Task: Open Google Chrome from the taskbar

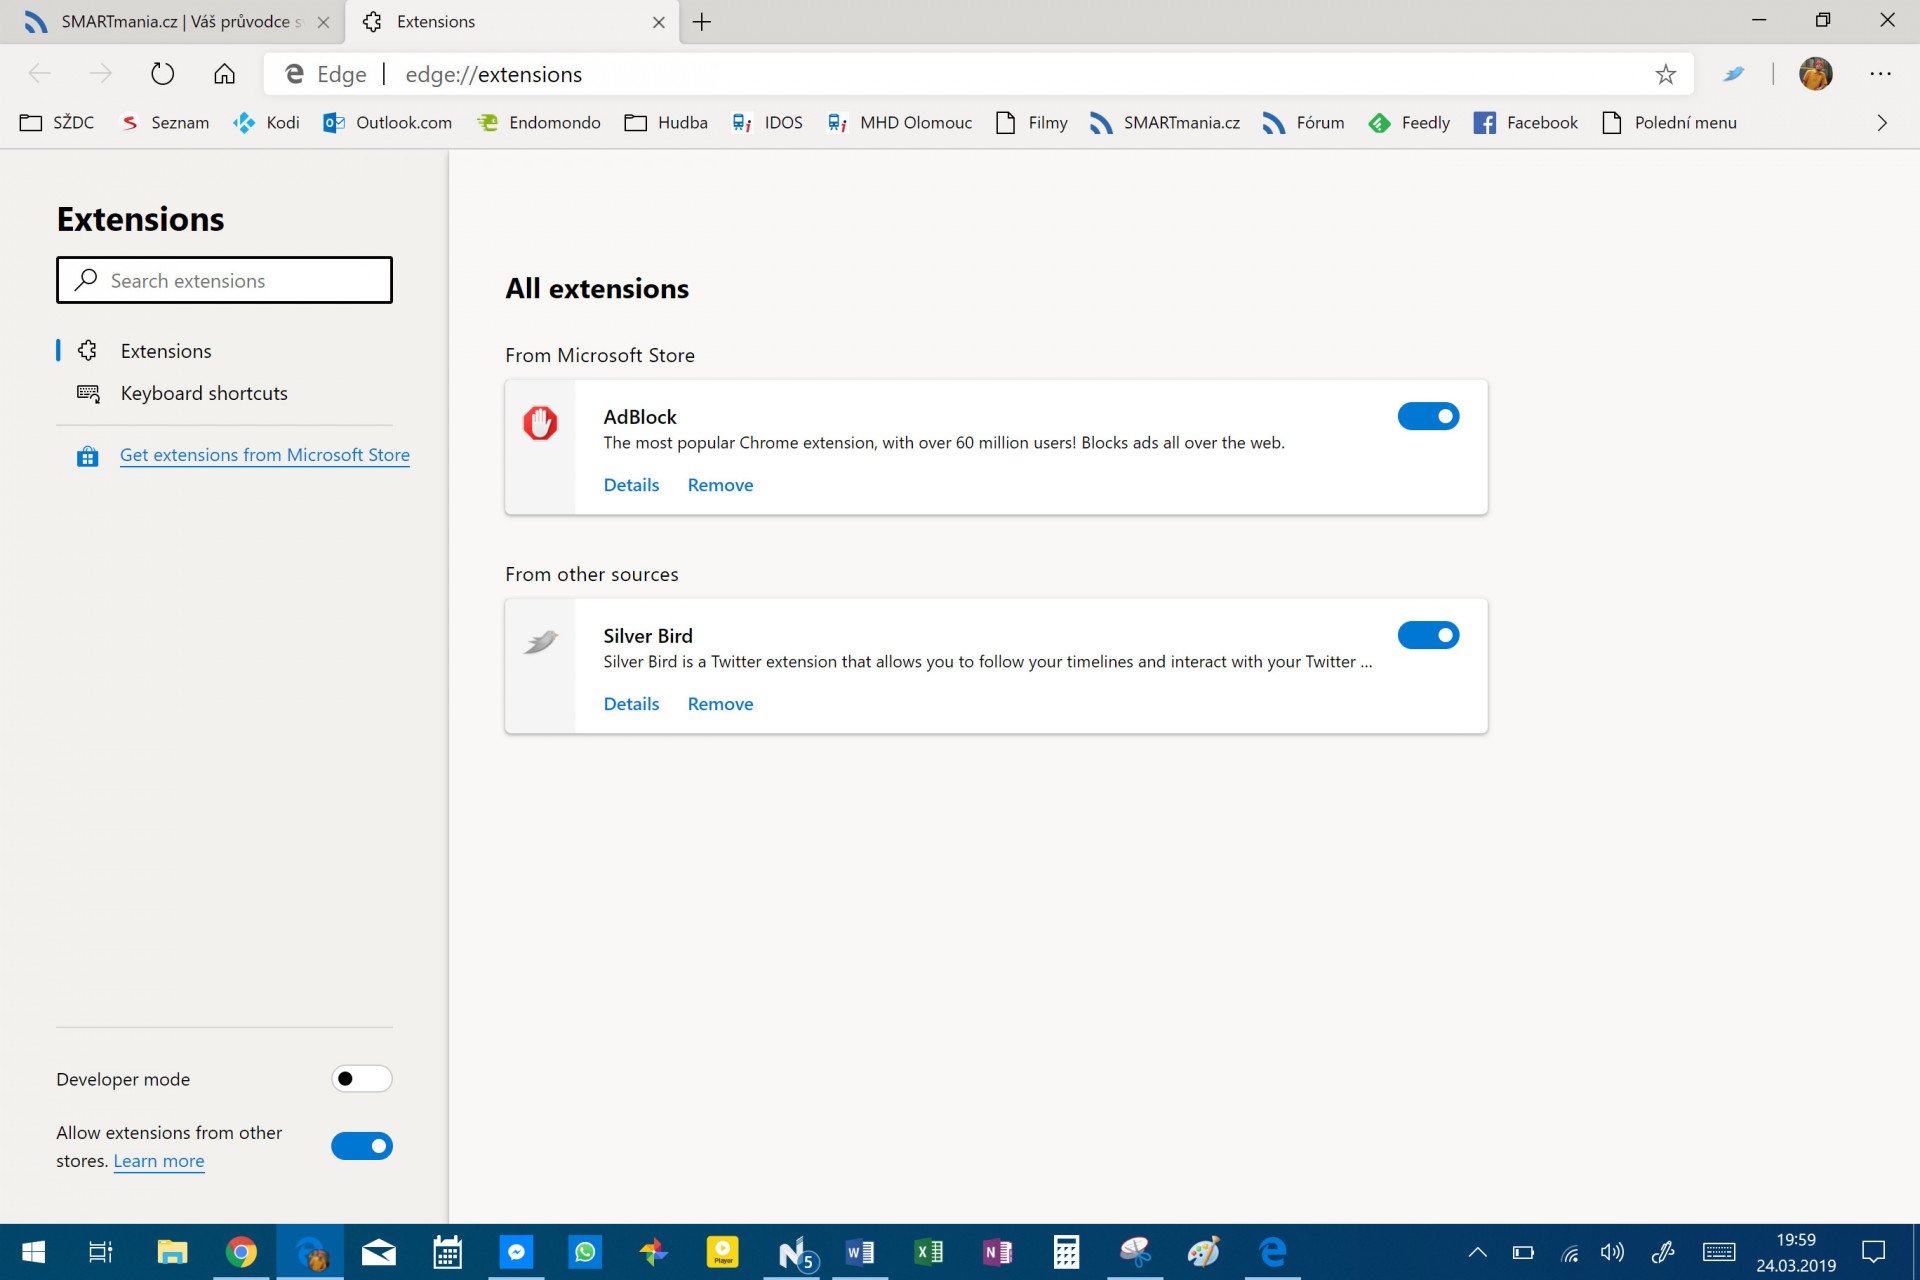Action: tap(241, 1252)
